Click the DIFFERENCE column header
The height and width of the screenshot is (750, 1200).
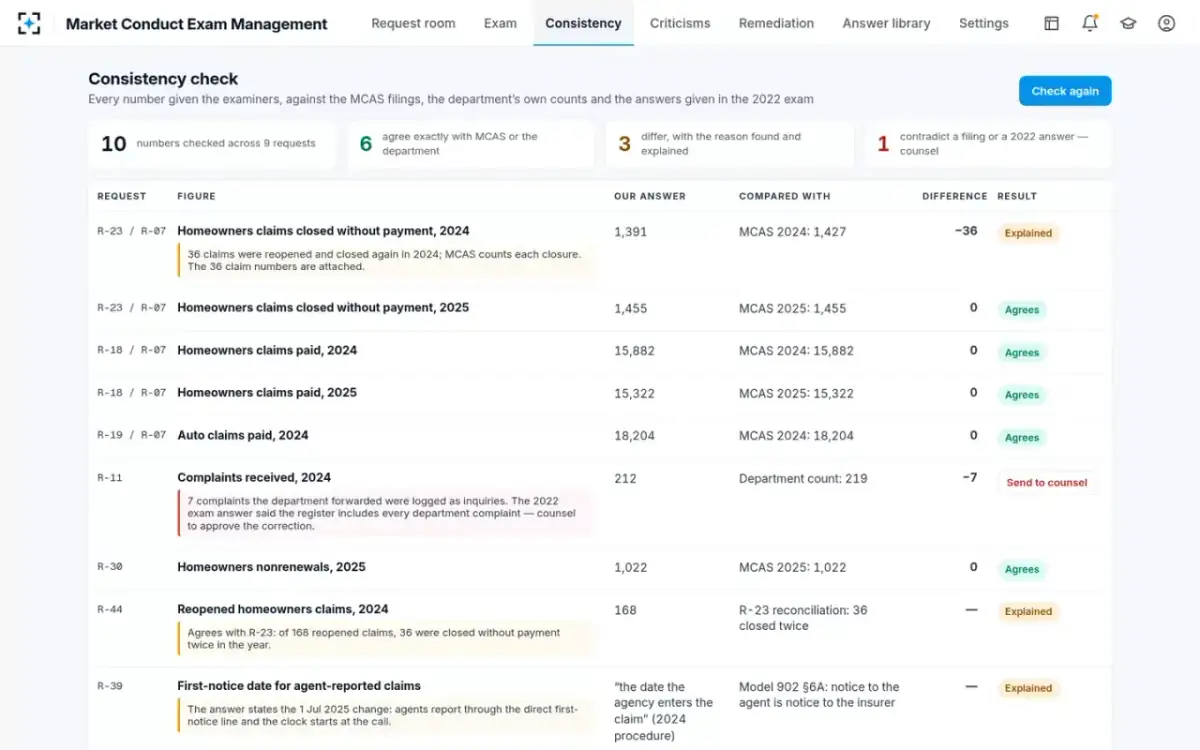954,196
